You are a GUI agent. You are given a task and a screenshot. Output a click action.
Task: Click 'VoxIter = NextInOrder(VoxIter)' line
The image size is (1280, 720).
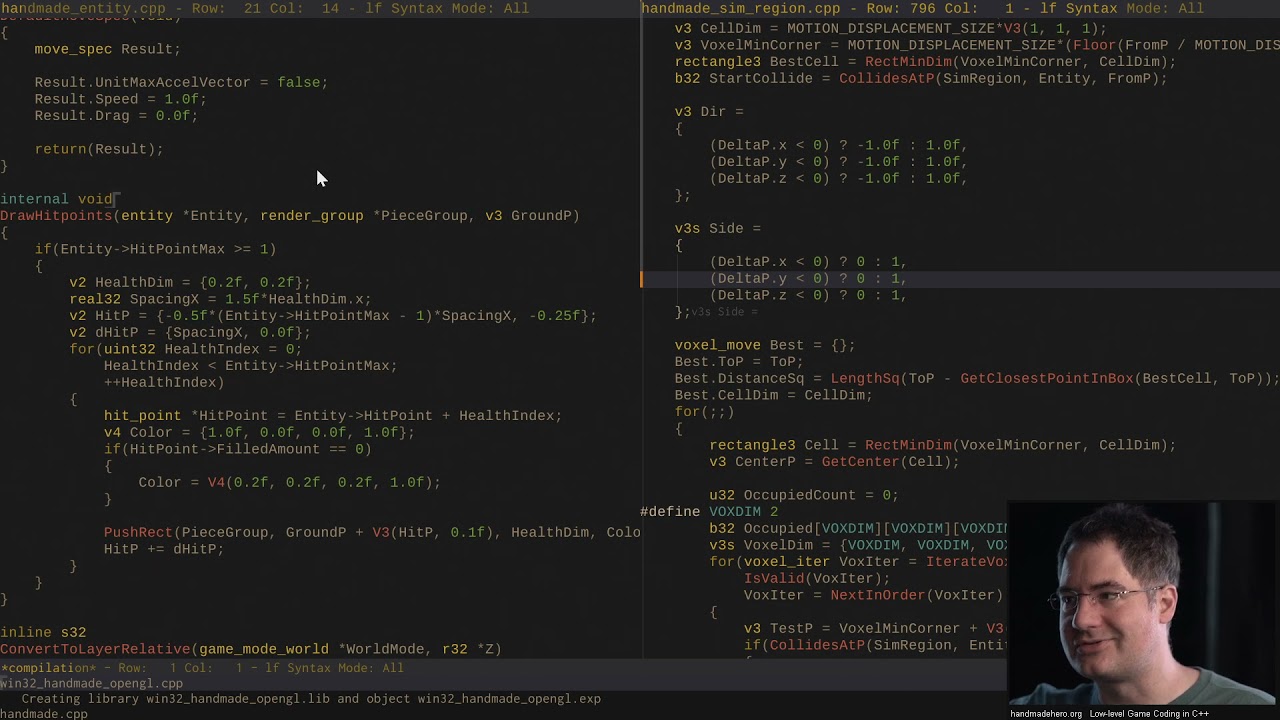(873, 595)
